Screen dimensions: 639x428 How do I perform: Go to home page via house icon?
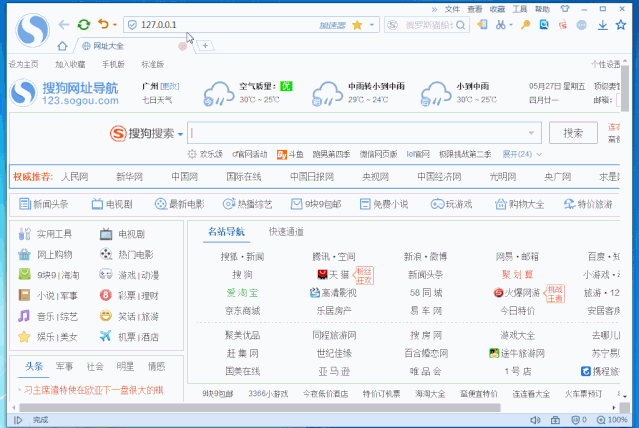(62, 46)
